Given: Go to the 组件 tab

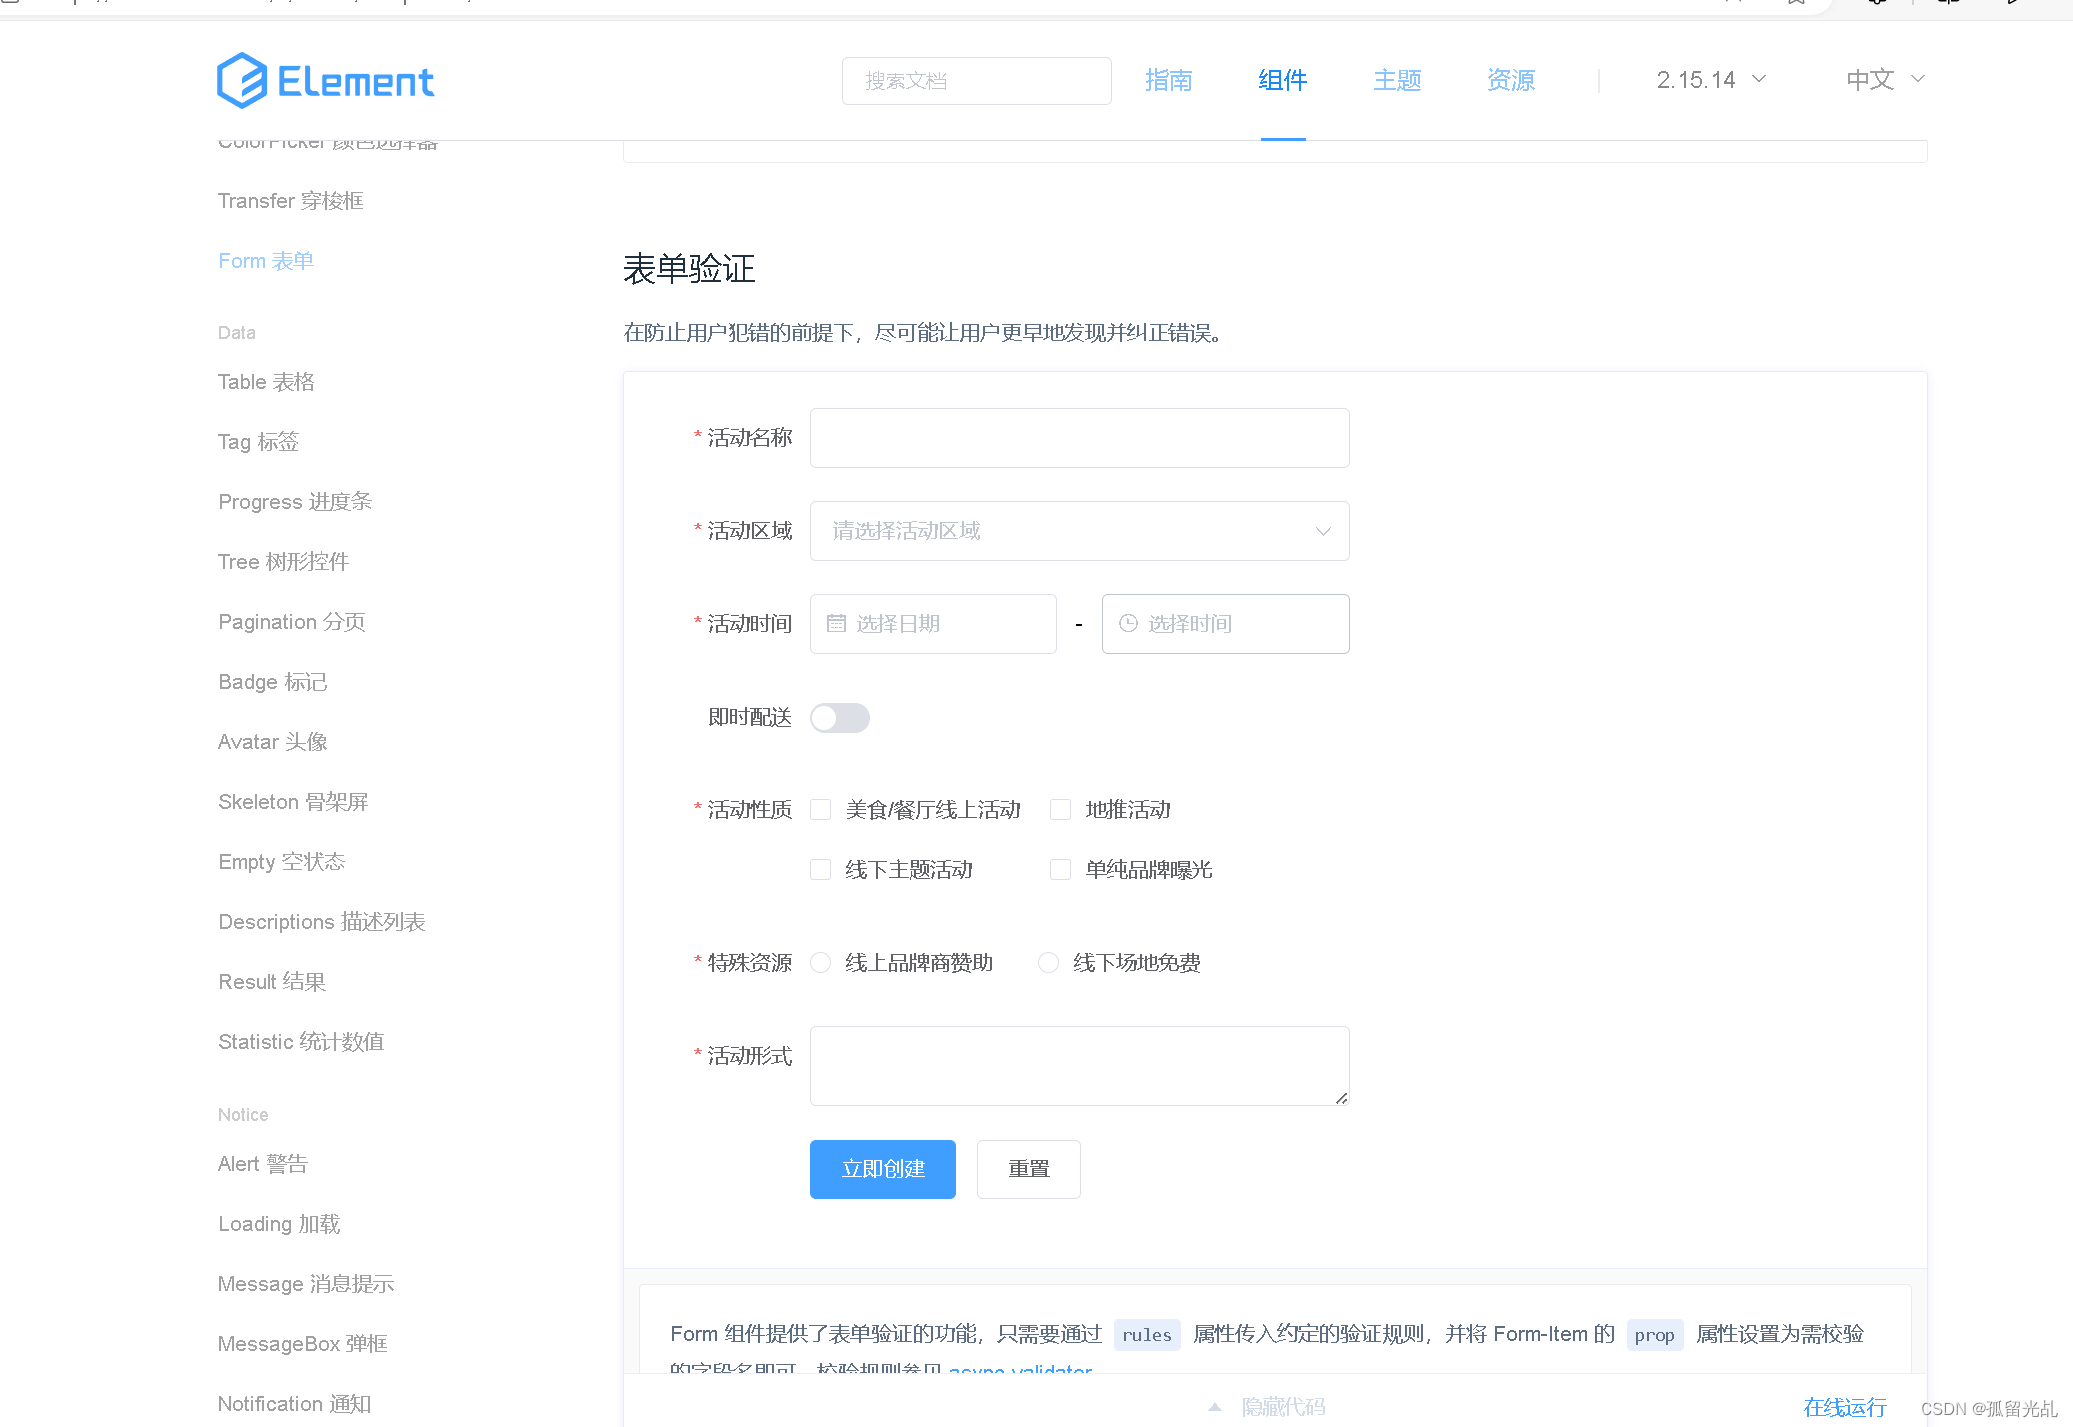Looking at the screenshot, I should click(1283, 80).
